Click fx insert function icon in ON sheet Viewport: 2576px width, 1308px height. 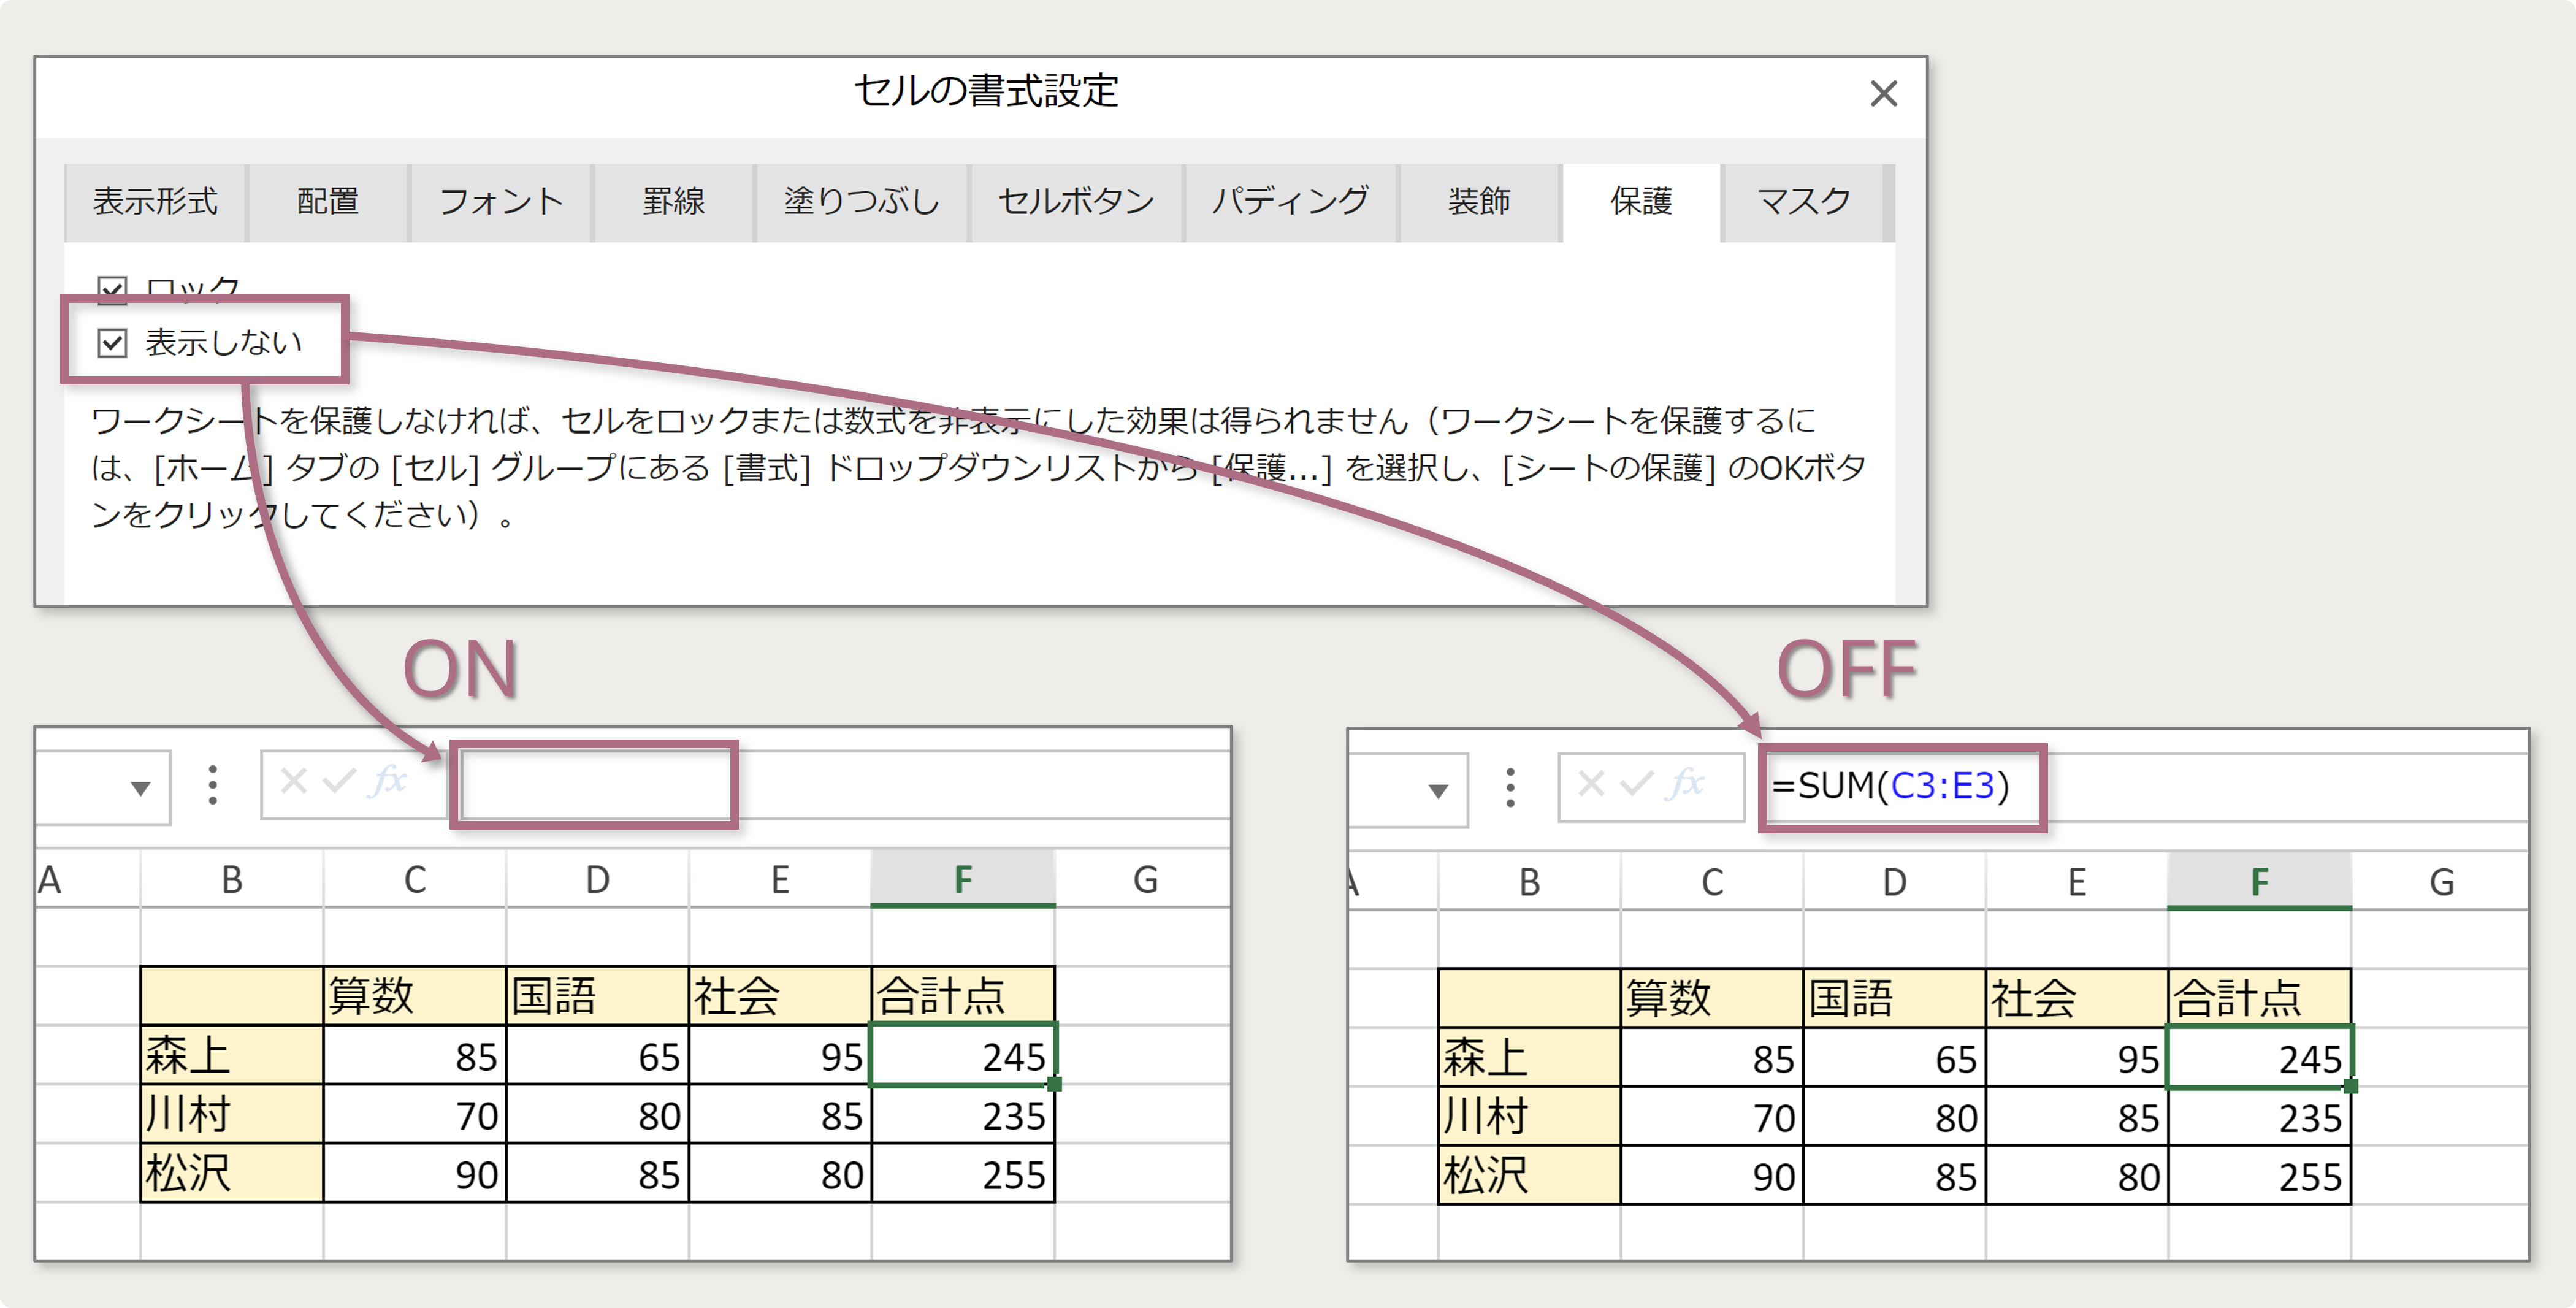pyautogui.click(x=388, y=780)
